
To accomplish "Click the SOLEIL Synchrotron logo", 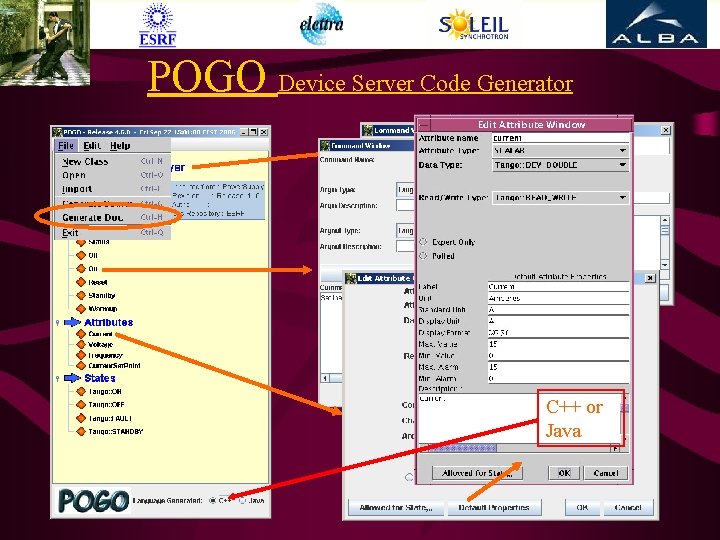I will pyautogui.click(x=474, y=24).
